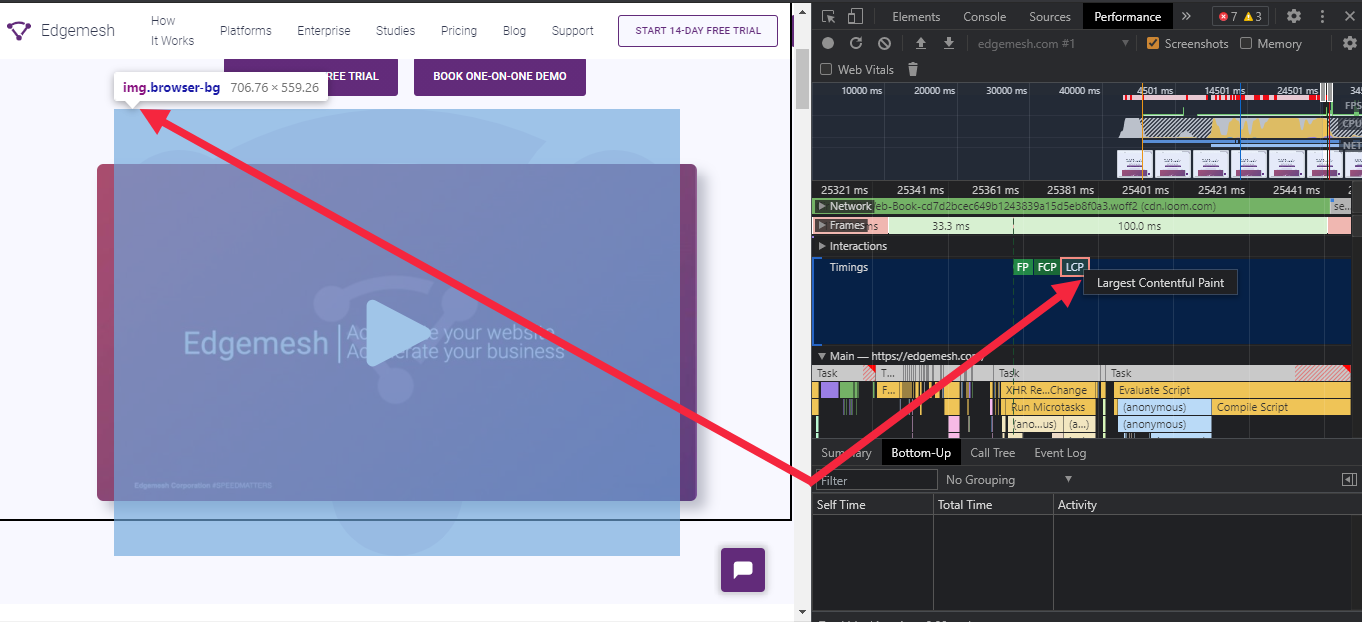This screenshot has height=622, width=1362.
Task: Enable the Memory checkbox
Action: [x=1246, y=43]
